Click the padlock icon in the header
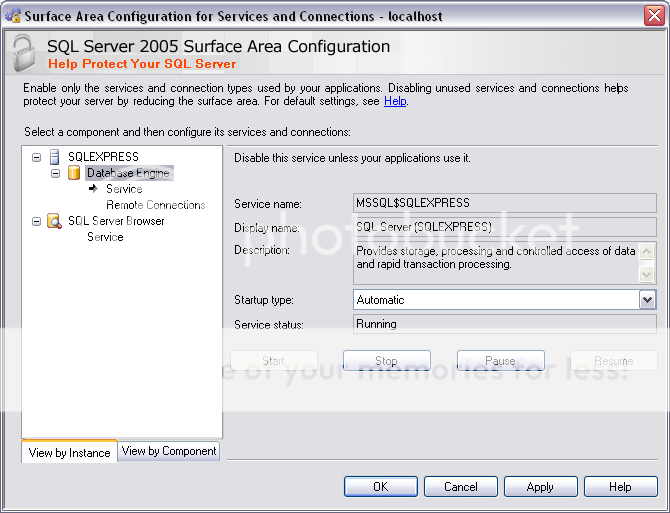Image resolution: width=670 pixels, height=513 pixels. [24, 53]
